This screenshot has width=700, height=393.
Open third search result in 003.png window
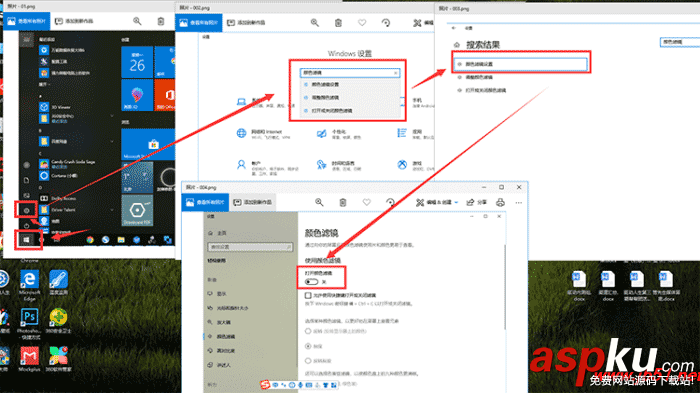(x=482, y=90)
